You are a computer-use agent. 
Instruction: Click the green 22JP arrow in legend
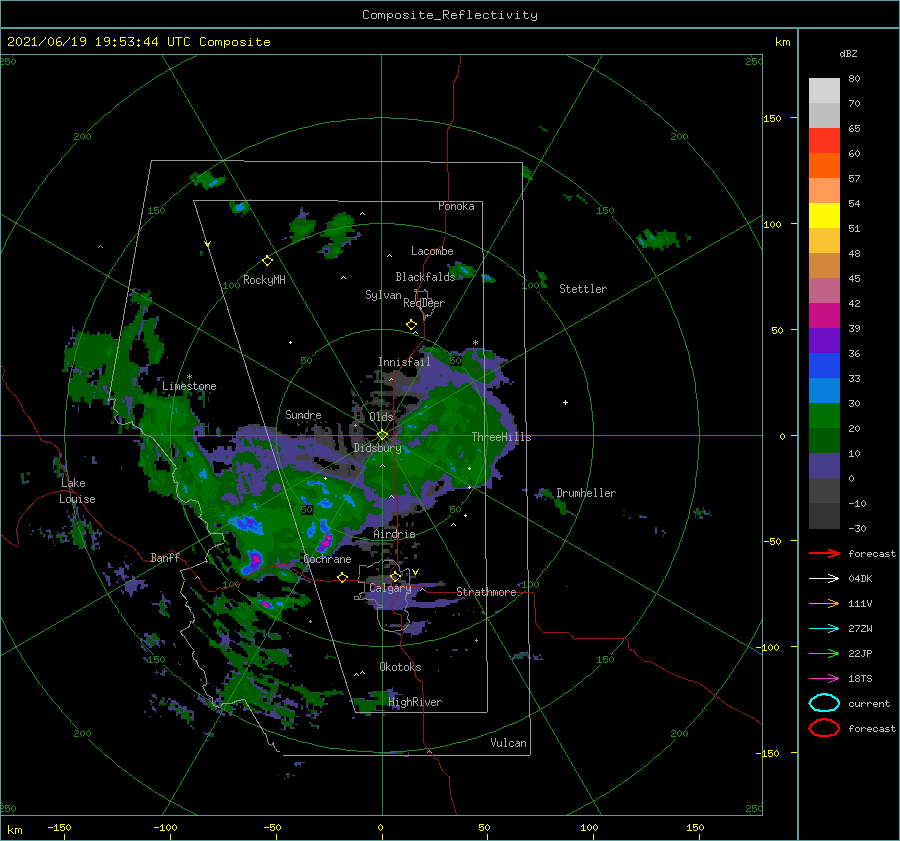[x=824, y=653]
